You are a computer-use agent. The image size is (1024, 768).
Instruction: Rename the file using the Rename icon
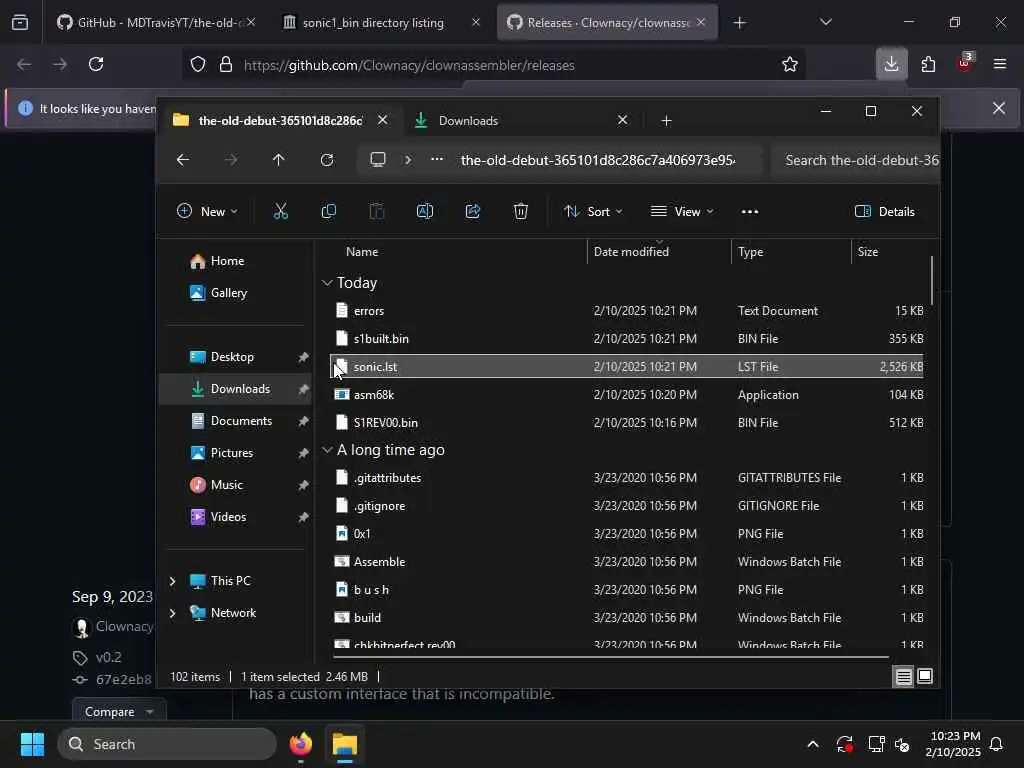tap(424, 211)
